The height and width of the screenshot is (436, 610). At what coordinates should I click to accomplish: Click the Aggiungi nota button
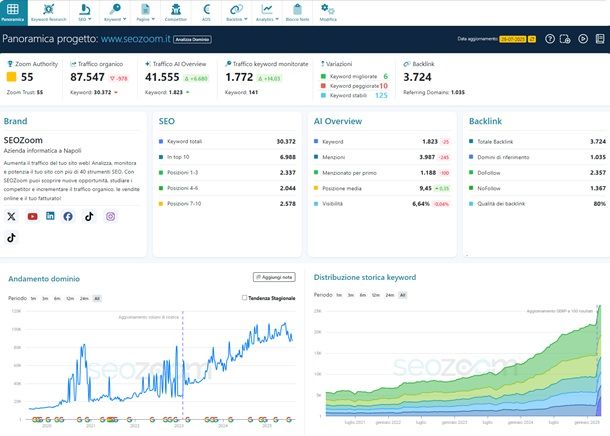pyautogui.click(x=275, y=277)
